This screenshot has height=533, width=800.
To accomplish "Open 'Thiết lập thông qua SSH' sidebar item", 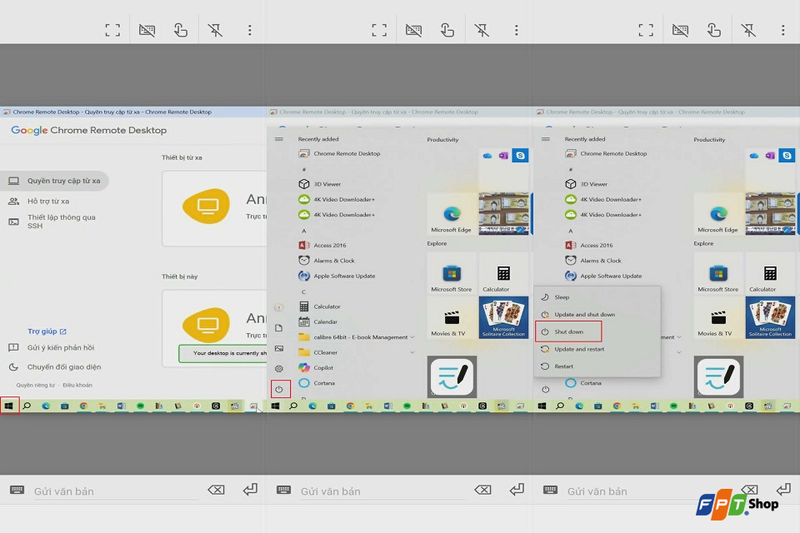I will 52,221.
